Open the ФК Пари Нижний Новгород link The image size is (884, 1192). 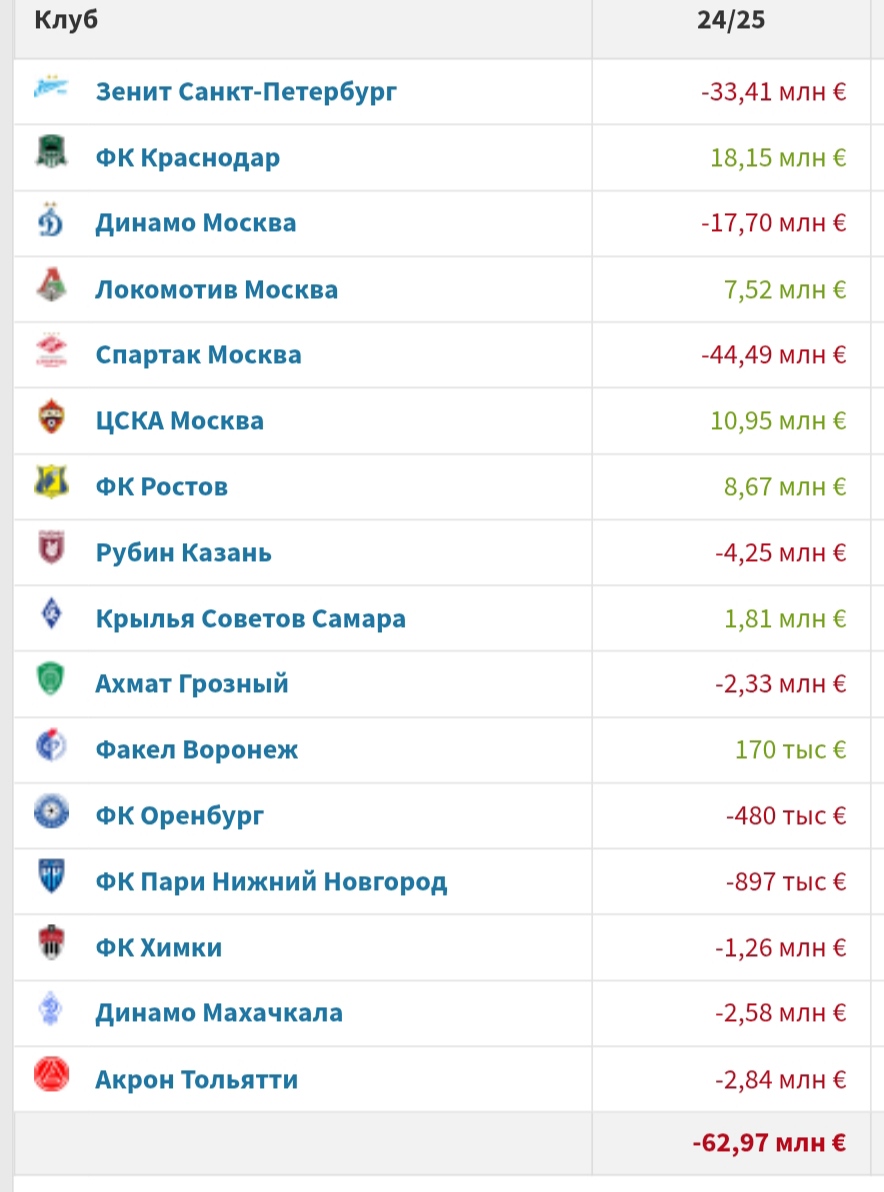pos(271,882)
